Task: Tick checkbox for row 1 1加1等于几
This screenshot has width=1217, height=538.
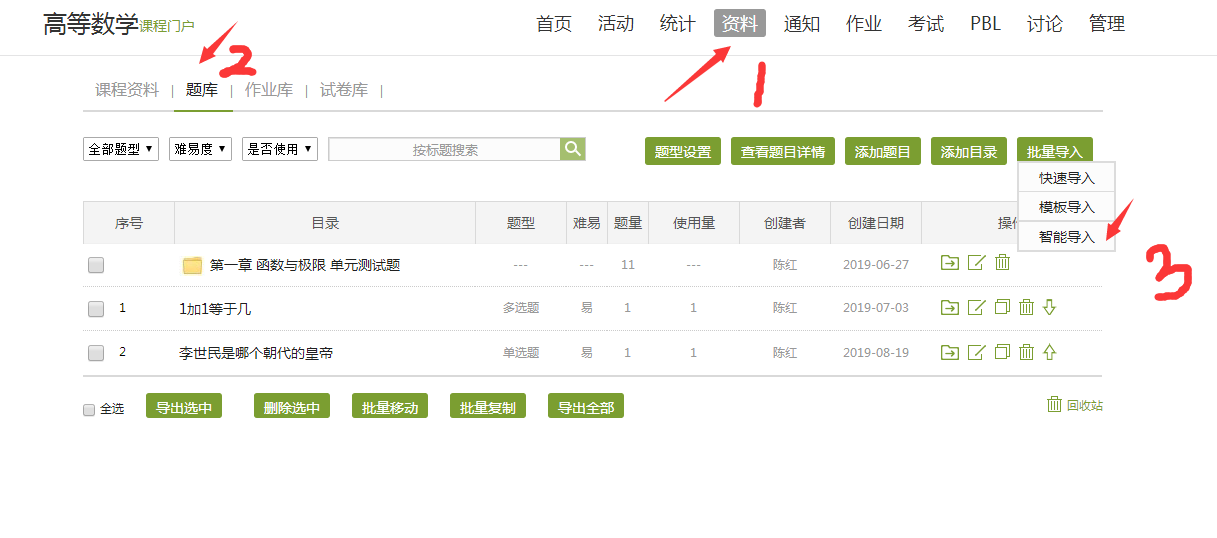Action: (96, 309)
